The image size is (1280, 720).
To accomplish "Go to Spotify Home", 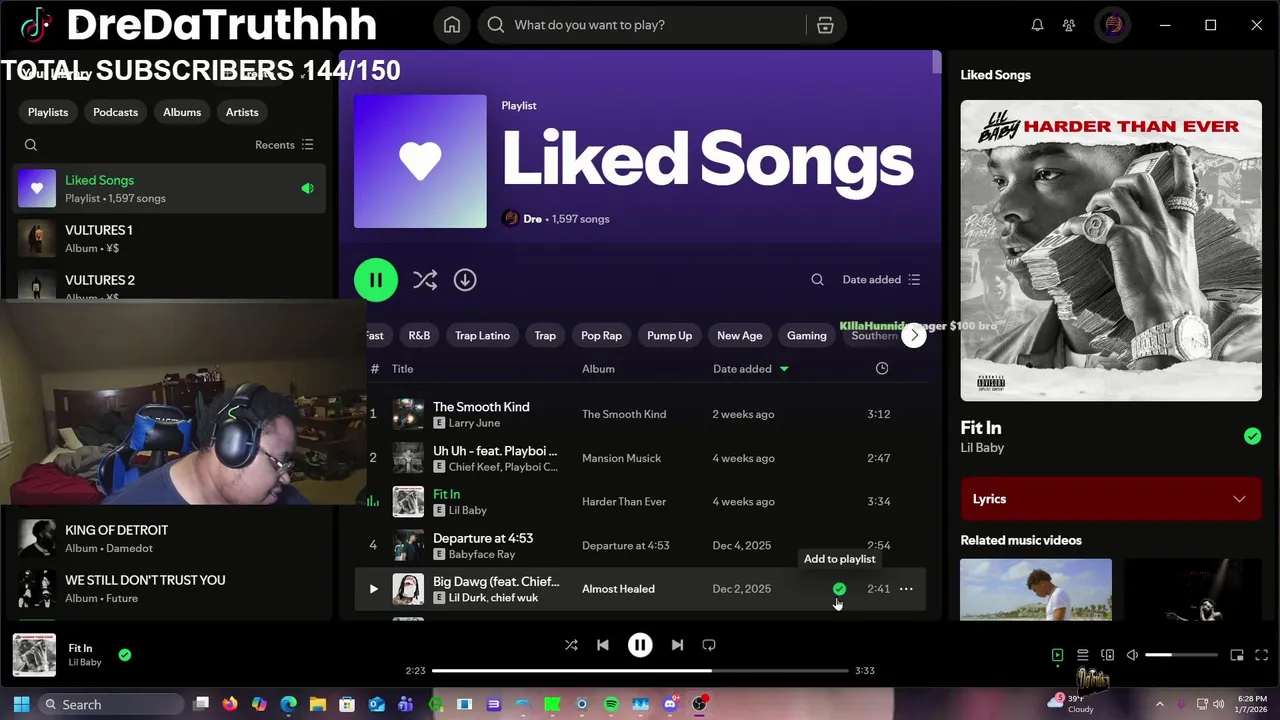I will coord(452,25).
